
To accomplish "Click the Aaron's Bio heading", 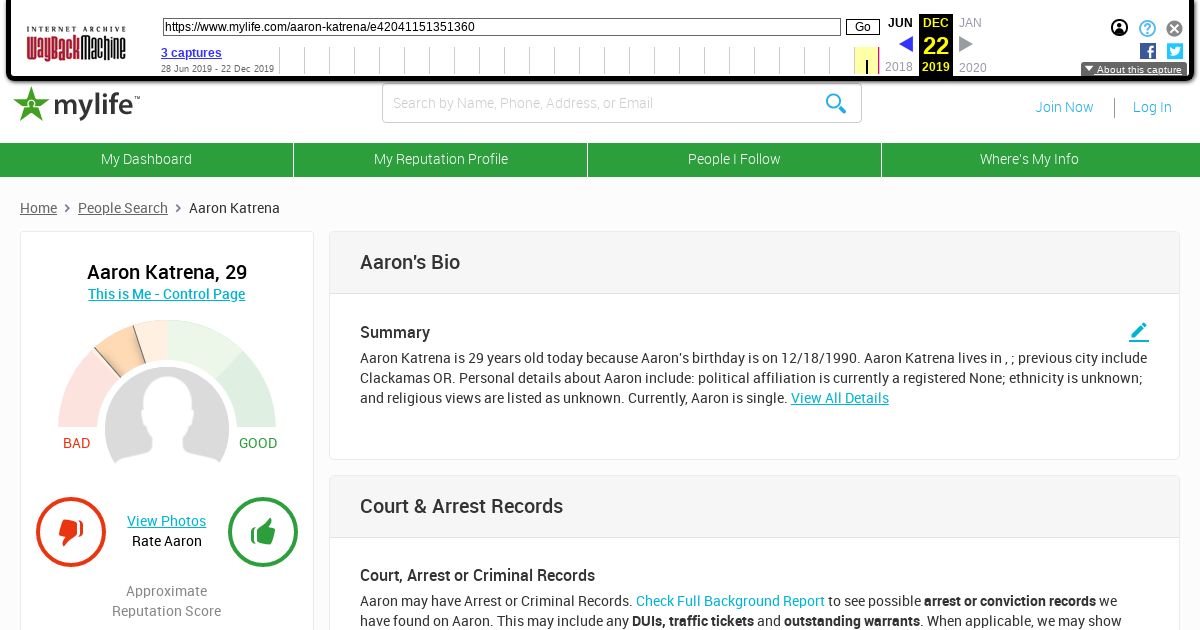I will (x=410, y=262).
